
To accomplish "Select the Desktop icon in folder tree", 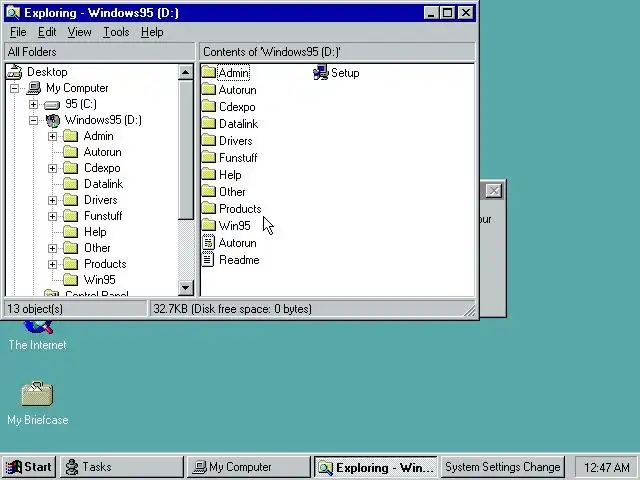I will [15, 72].
